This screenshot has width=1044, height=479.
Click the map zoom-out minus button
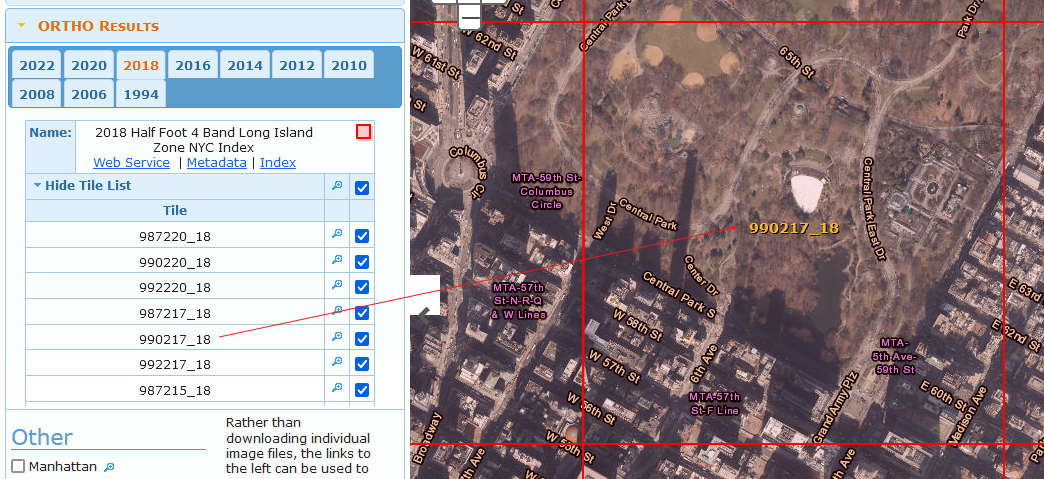coord(469,15)
